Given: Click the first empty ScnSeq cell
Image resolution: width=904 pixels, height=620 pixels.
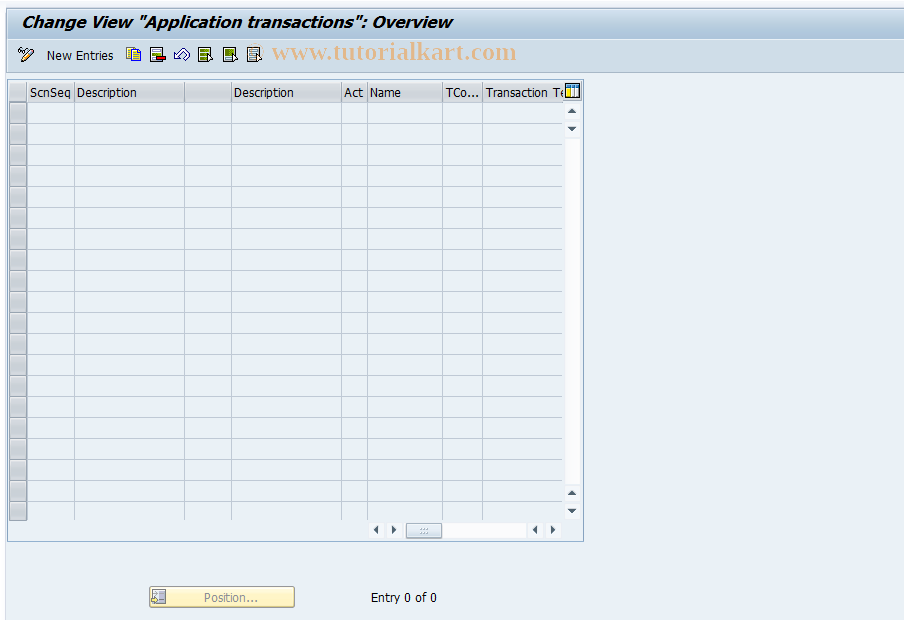Looking at the screenshot, I should pos(51,113).
